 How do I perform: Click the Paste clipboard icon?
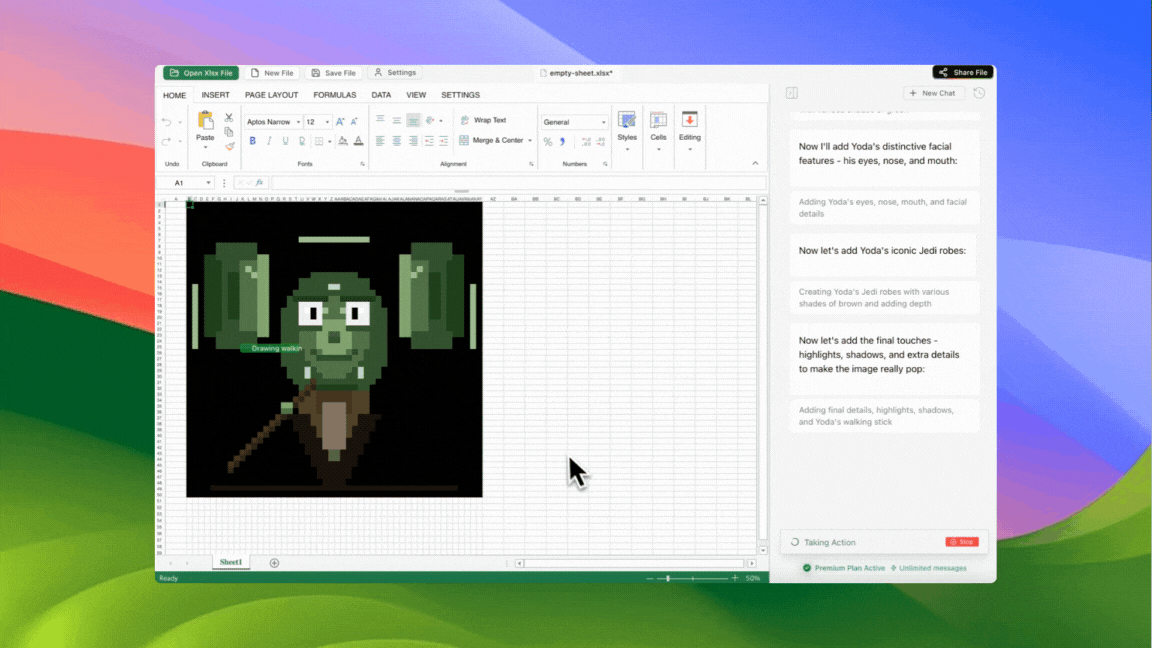pyautogui.click(x=205, y=120)
